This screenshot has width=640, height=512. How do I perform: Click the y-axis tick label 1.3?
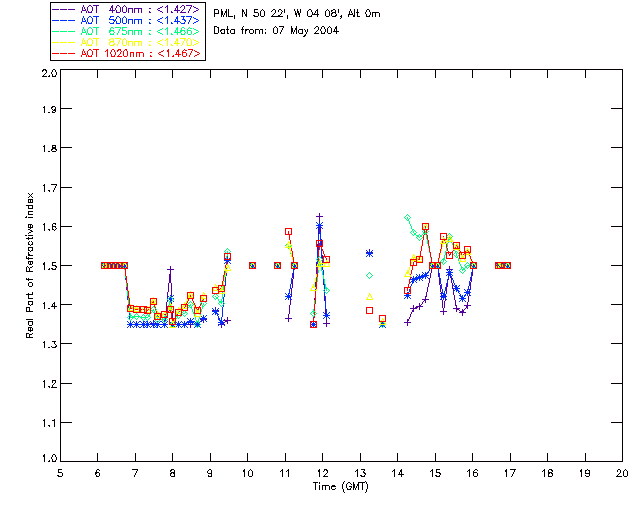49,344
